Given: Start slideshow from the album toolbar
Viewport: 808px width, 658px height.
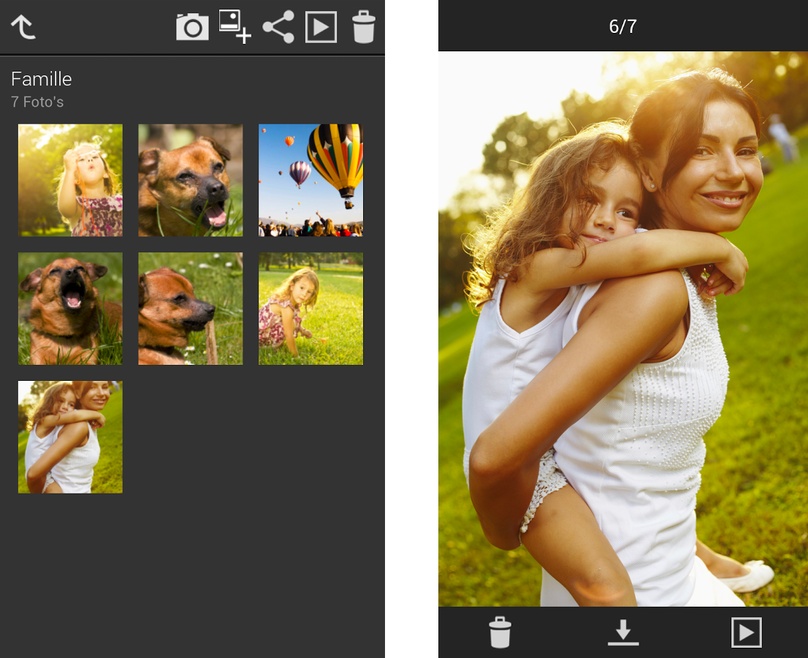Looking at the screenshot, I should [321, 27].
